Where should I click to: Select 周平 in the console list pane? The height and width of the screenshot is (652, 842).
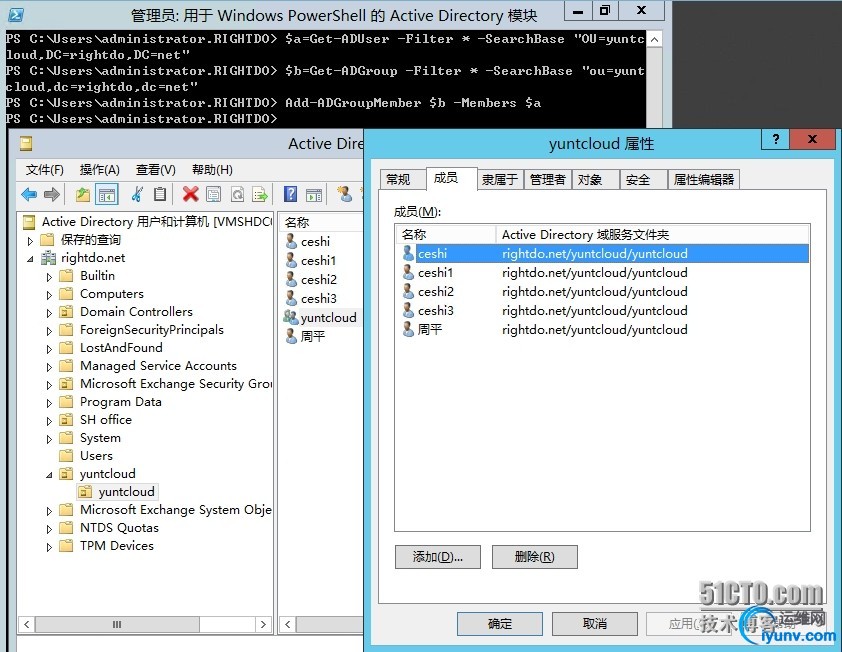(313, 336)
